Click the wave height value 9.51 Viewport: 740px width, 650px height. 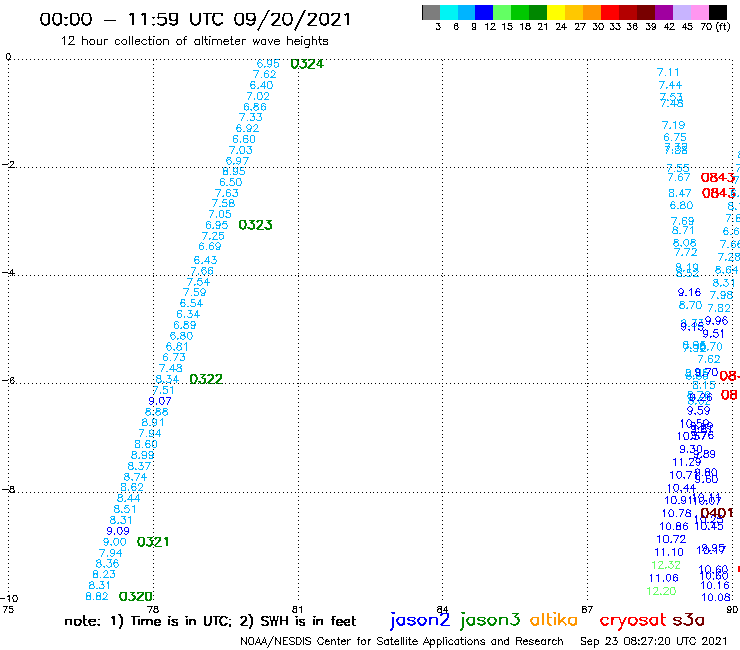click(x=713, y=334)
